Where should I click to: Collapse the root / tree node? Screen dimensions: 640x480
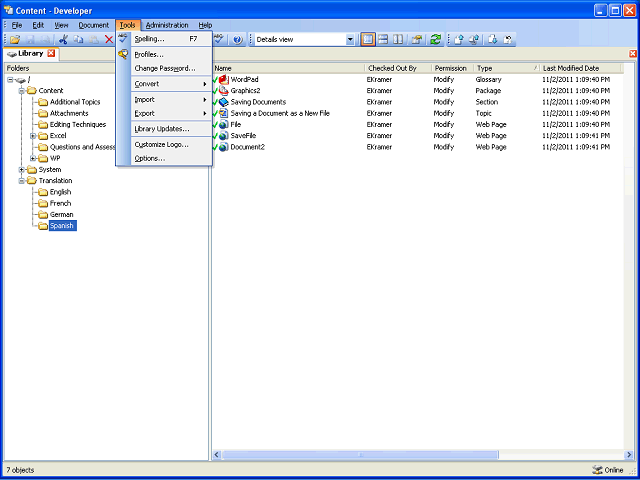pyautogui.click(x=10, y=80)
